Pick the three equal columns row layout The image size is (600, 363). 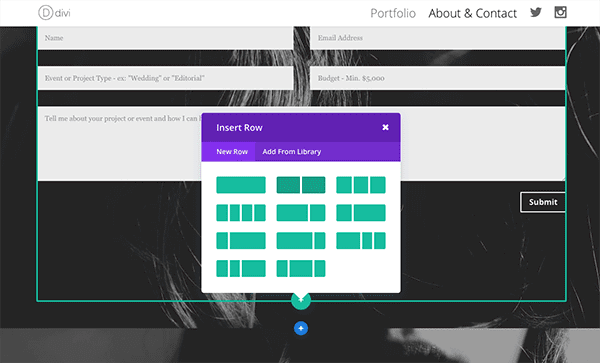(x=361, y=185)
